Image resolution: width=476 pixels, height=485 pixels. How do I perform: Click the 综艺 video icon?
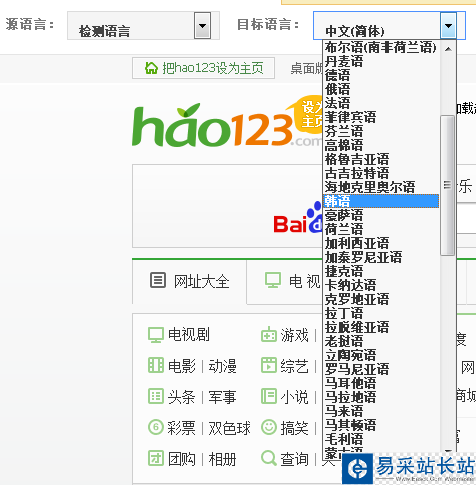point(269,365)
